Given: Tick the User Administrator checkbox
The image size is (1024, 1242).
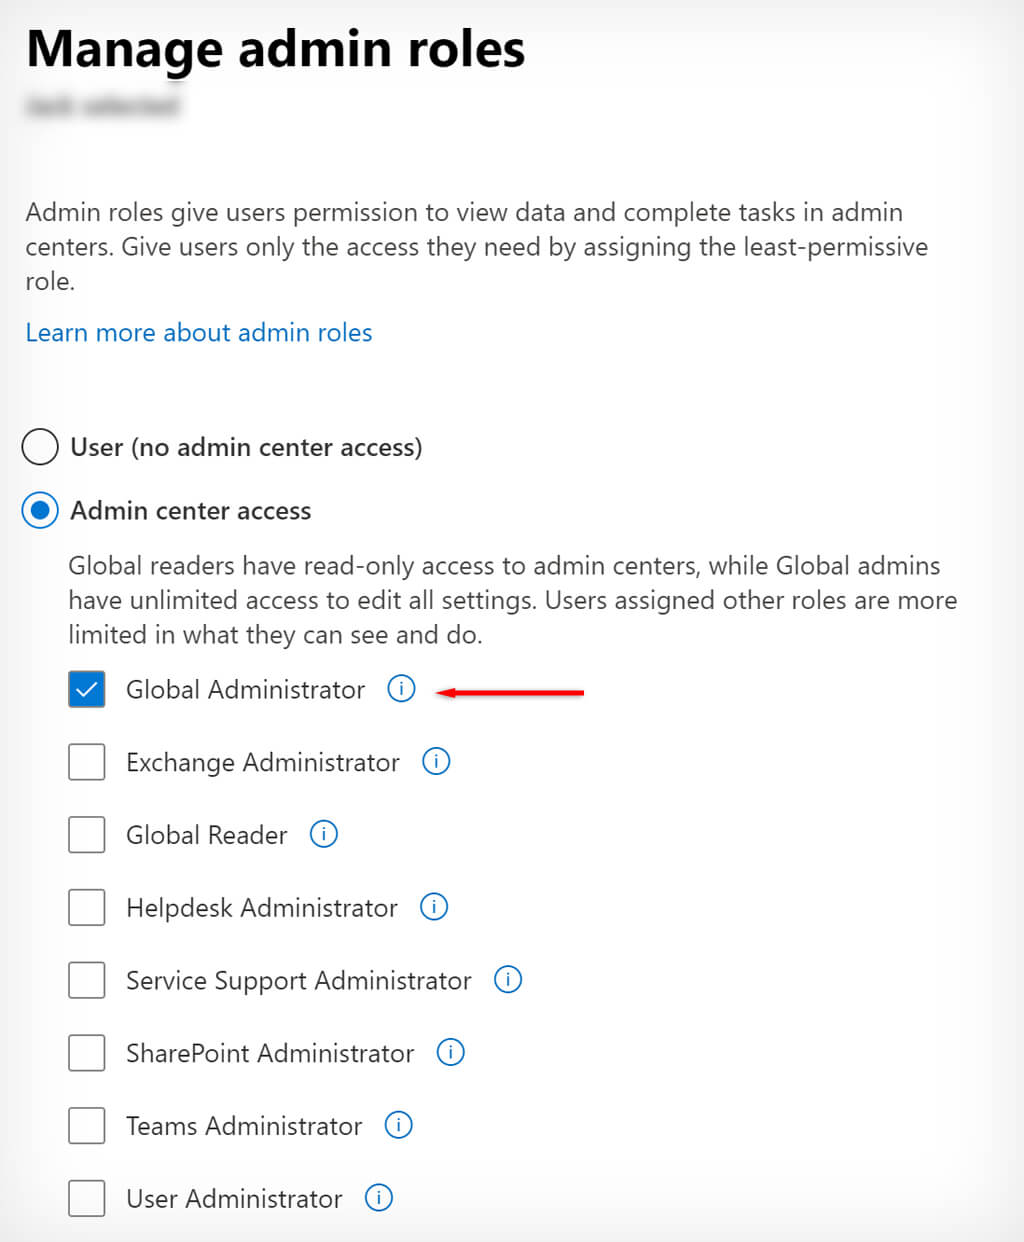Looking at the screenshot, I should (87, 1198).
